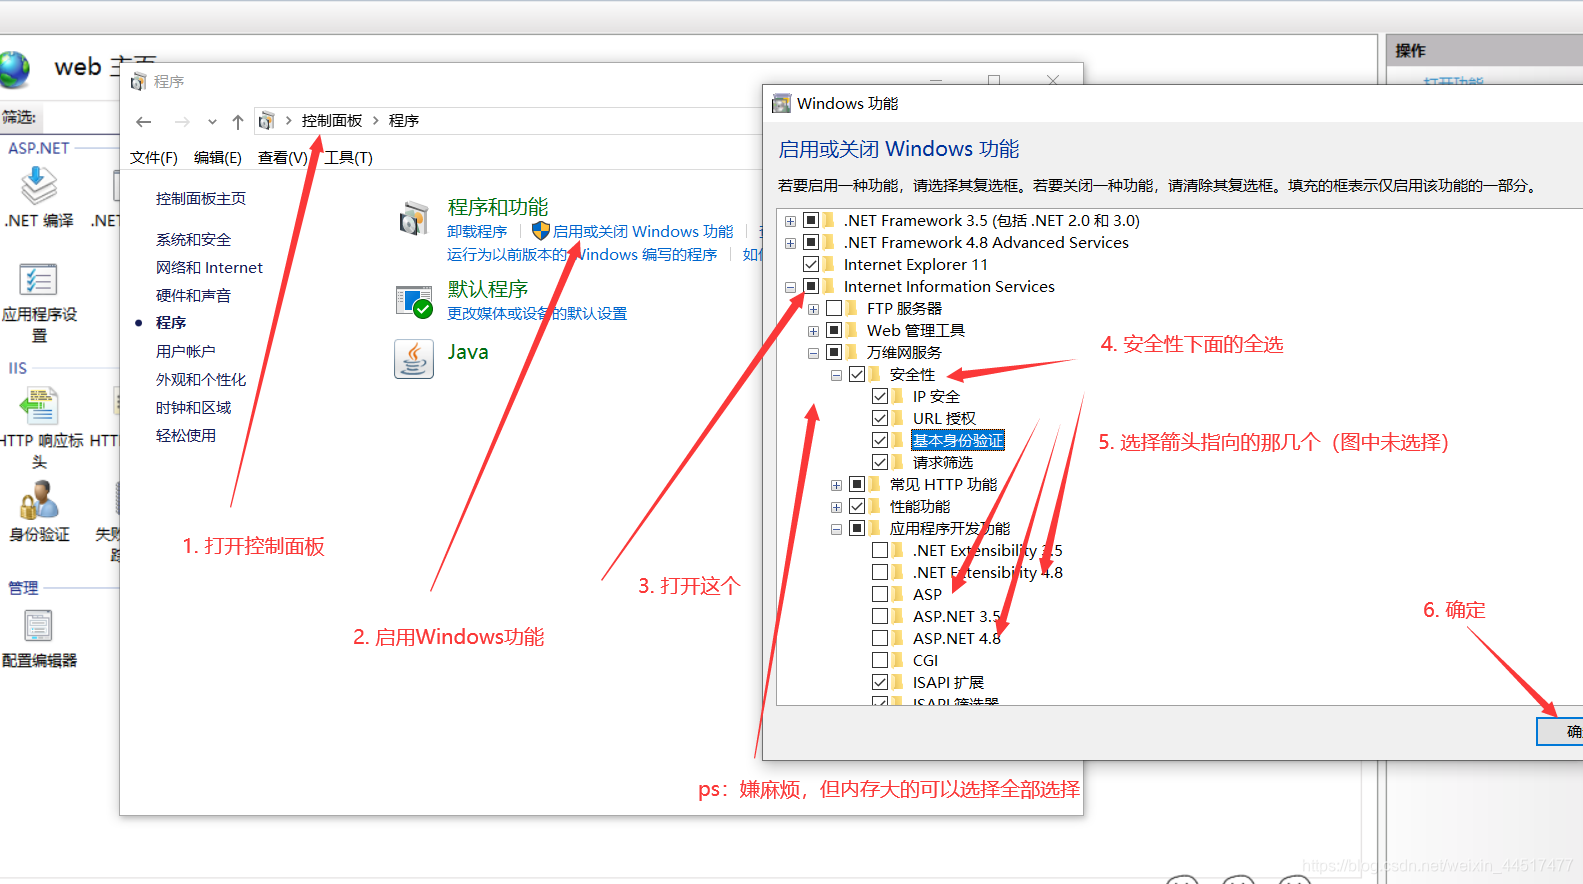Click the Windows 功能 title bar icon

[x=782, y=104]
